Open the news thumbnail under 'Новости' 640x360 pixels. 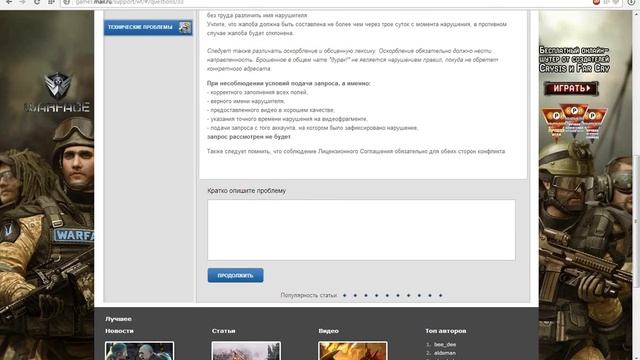pos(140,351)
